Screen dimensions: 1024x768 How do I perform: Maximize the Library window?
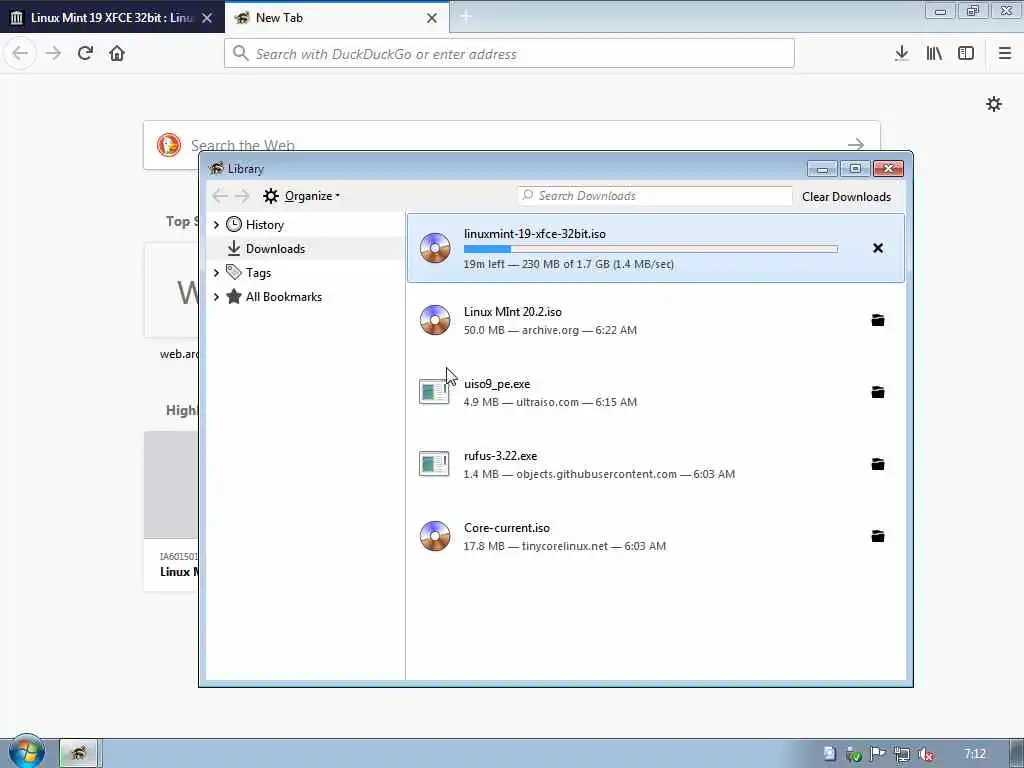coord(855,169)
